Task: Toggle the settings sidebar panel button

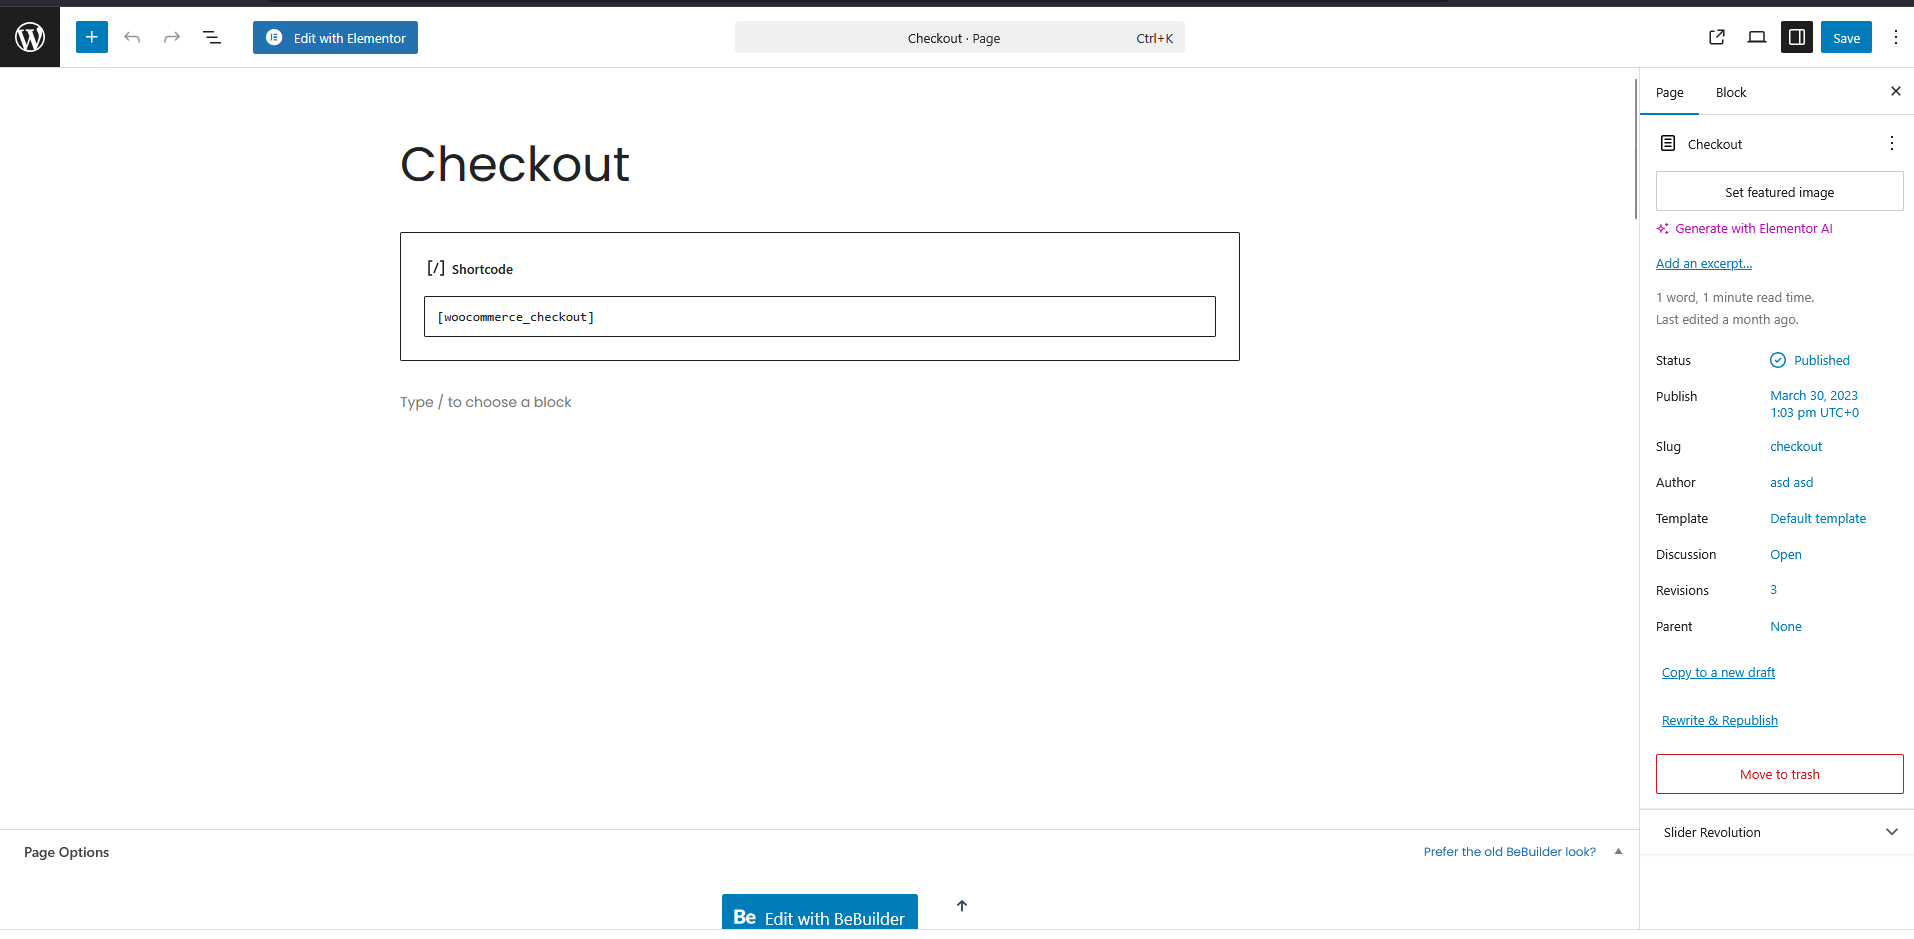Action: [x=1797, y=38]
